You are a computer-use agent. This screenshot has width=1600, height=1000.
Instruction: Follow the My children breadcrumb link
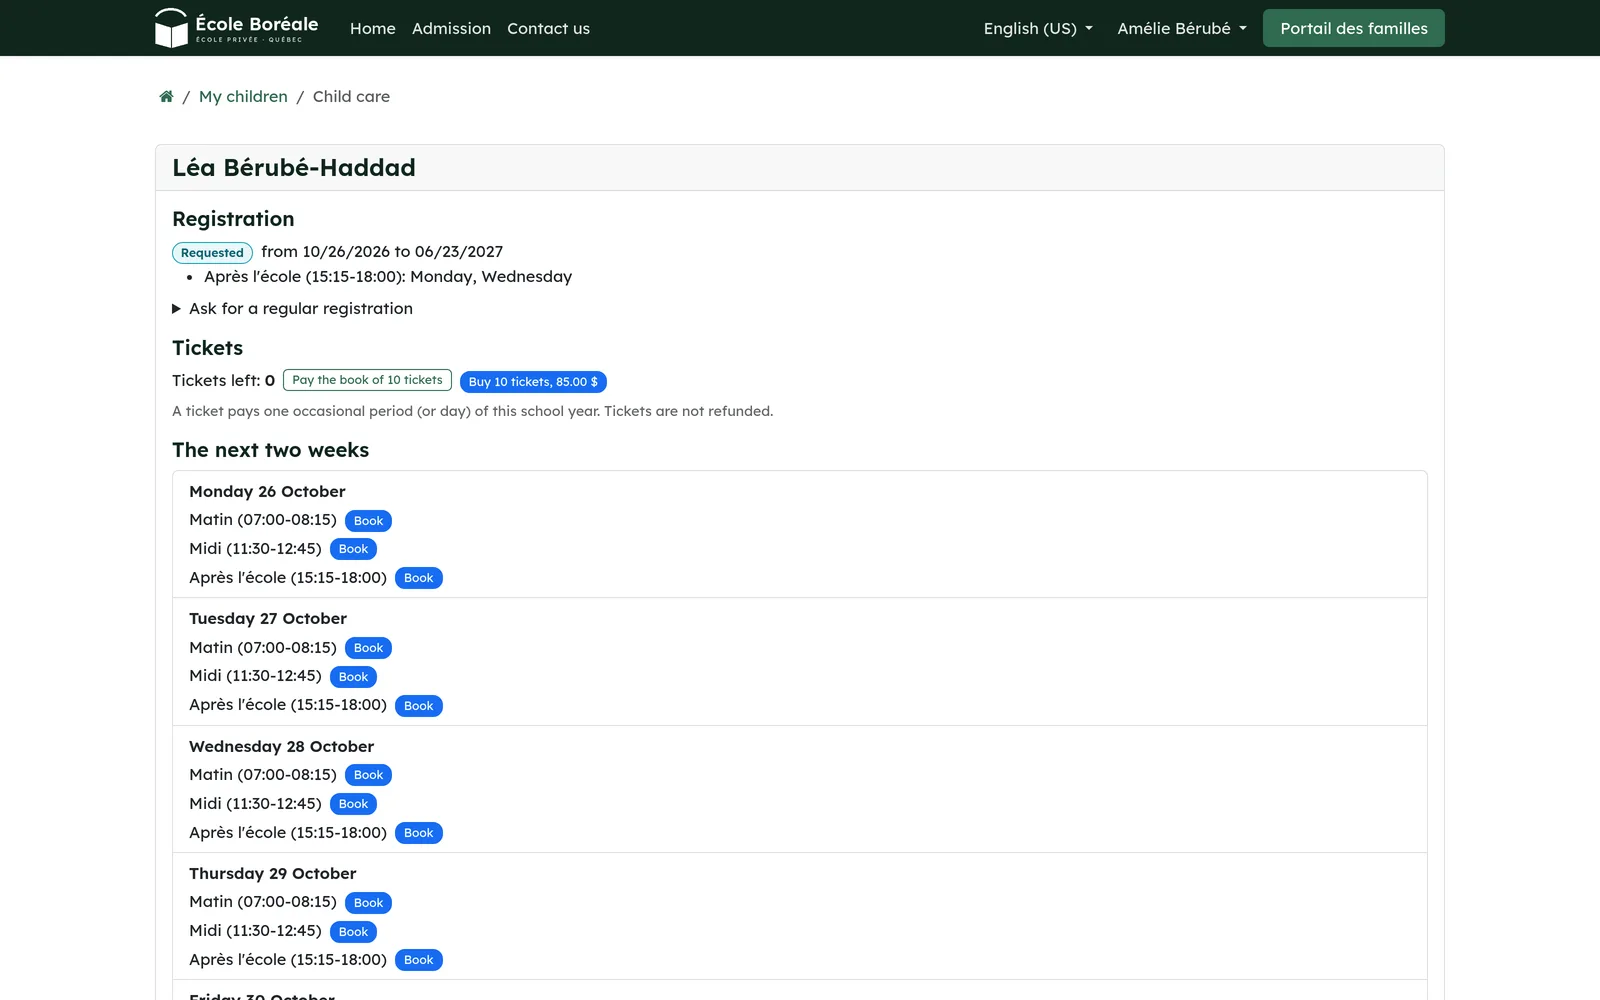243,97
